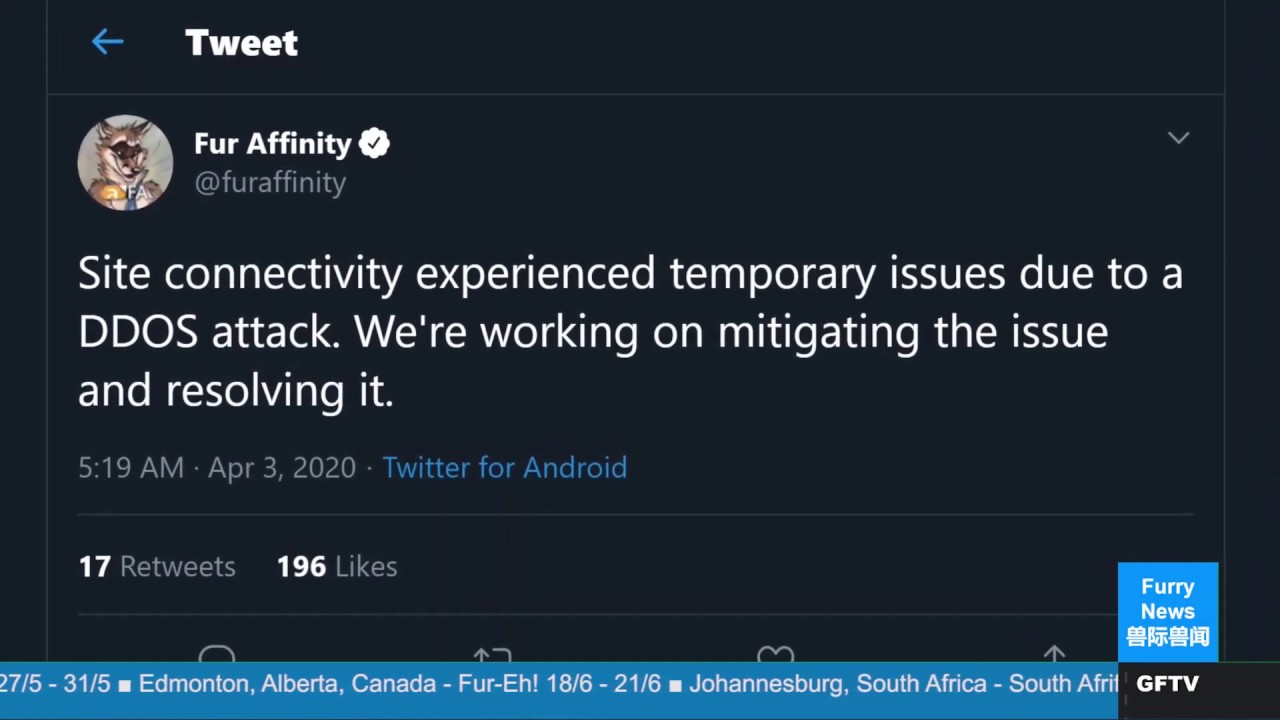Click the retweet arrows icon
This screenshot has height=720, width=1280.
coord(492,654)
